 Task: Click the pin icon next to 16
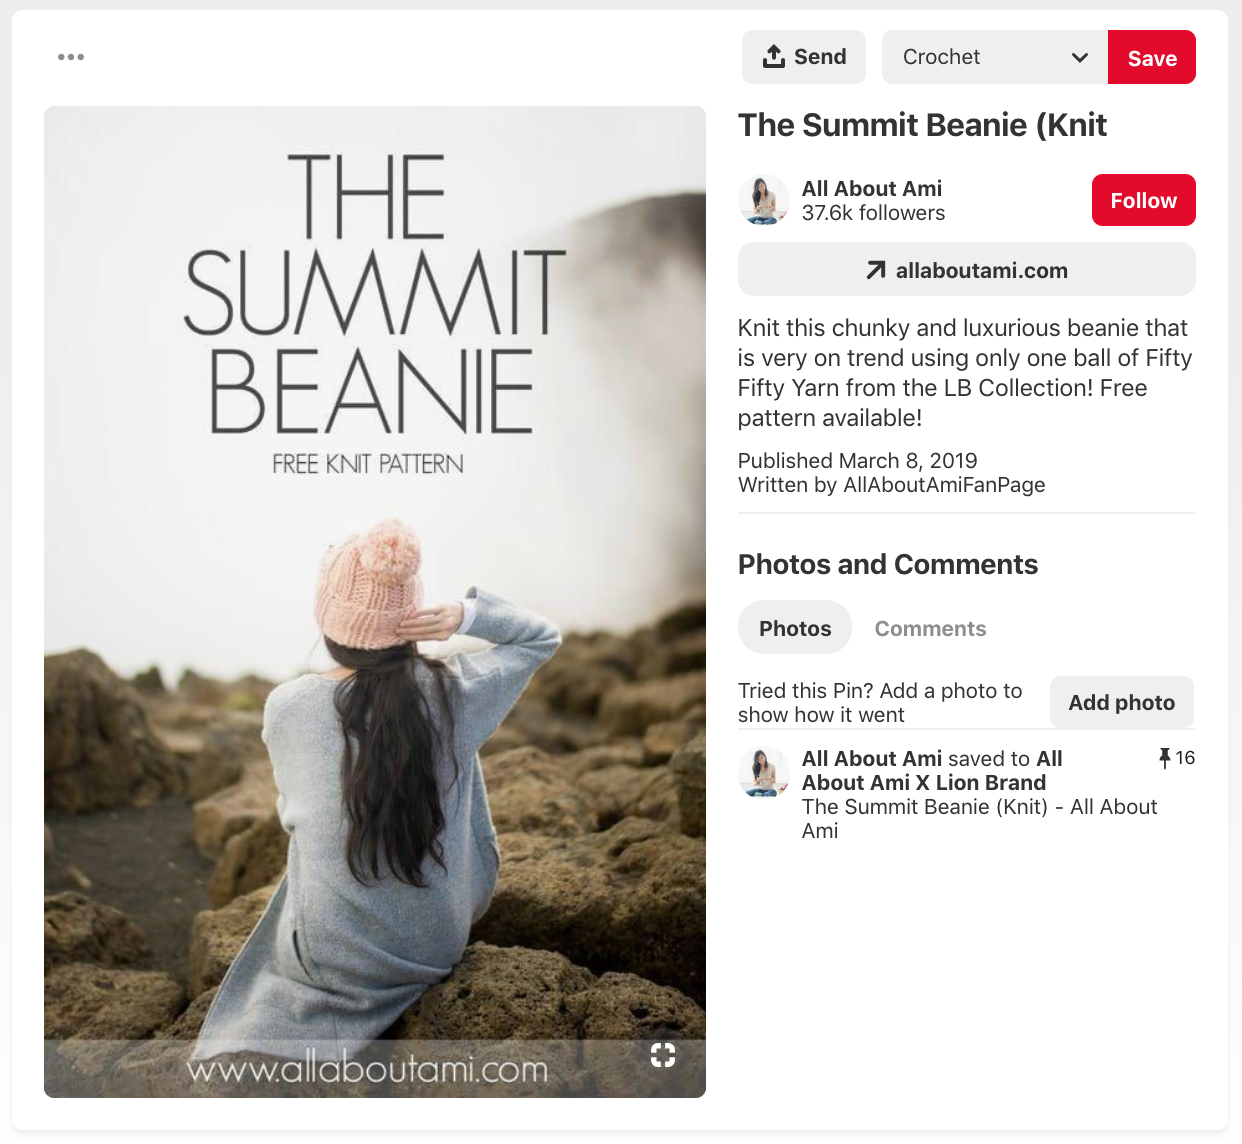(x=1164, y=758)
